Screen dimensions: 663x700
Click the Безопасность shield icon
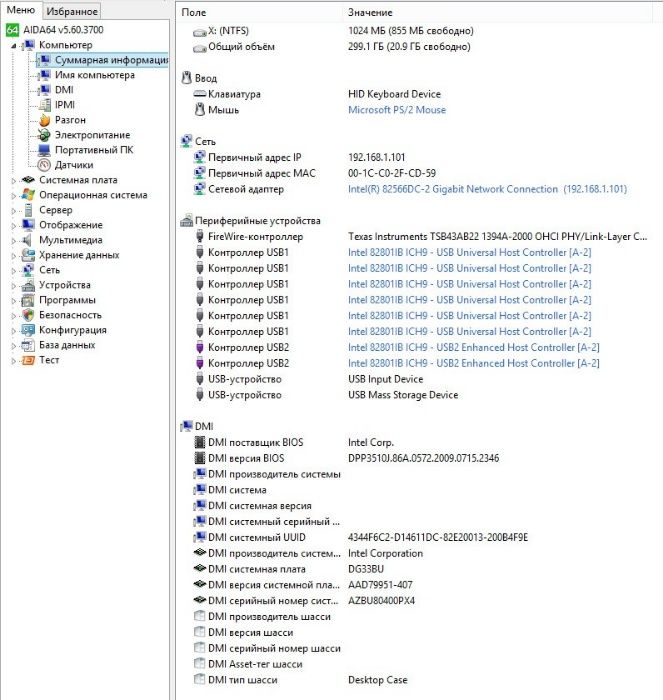(28, 315)
